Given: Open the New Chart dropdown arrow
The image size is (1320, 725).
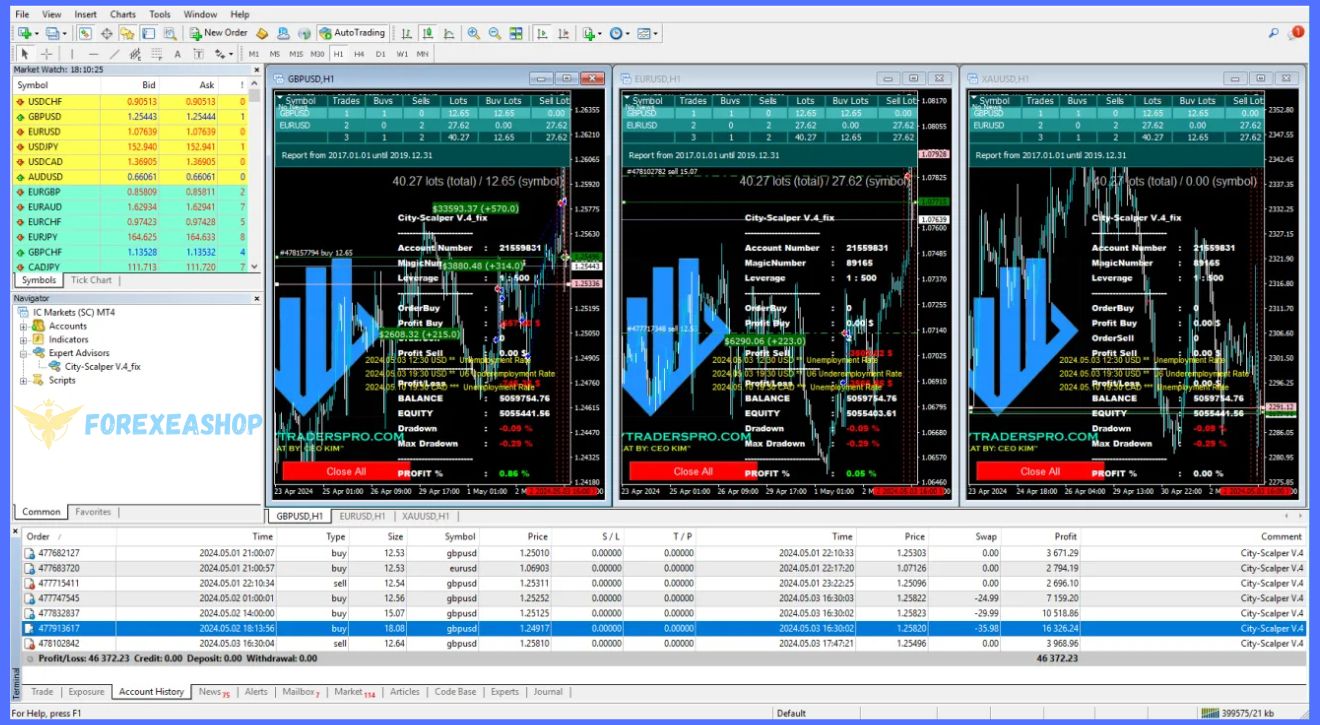Looking at the screenshot, I should coord(36,34).
